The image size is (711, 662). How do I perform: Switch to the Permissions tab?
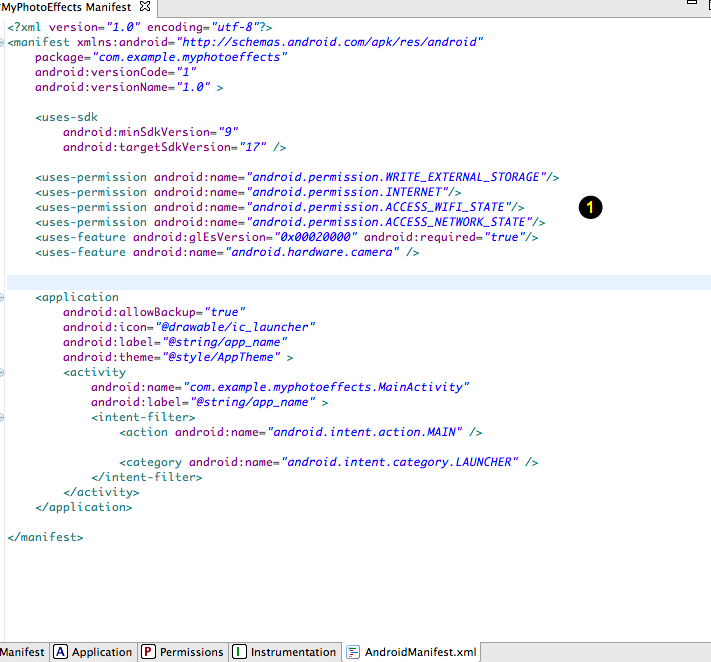point(183,652)
